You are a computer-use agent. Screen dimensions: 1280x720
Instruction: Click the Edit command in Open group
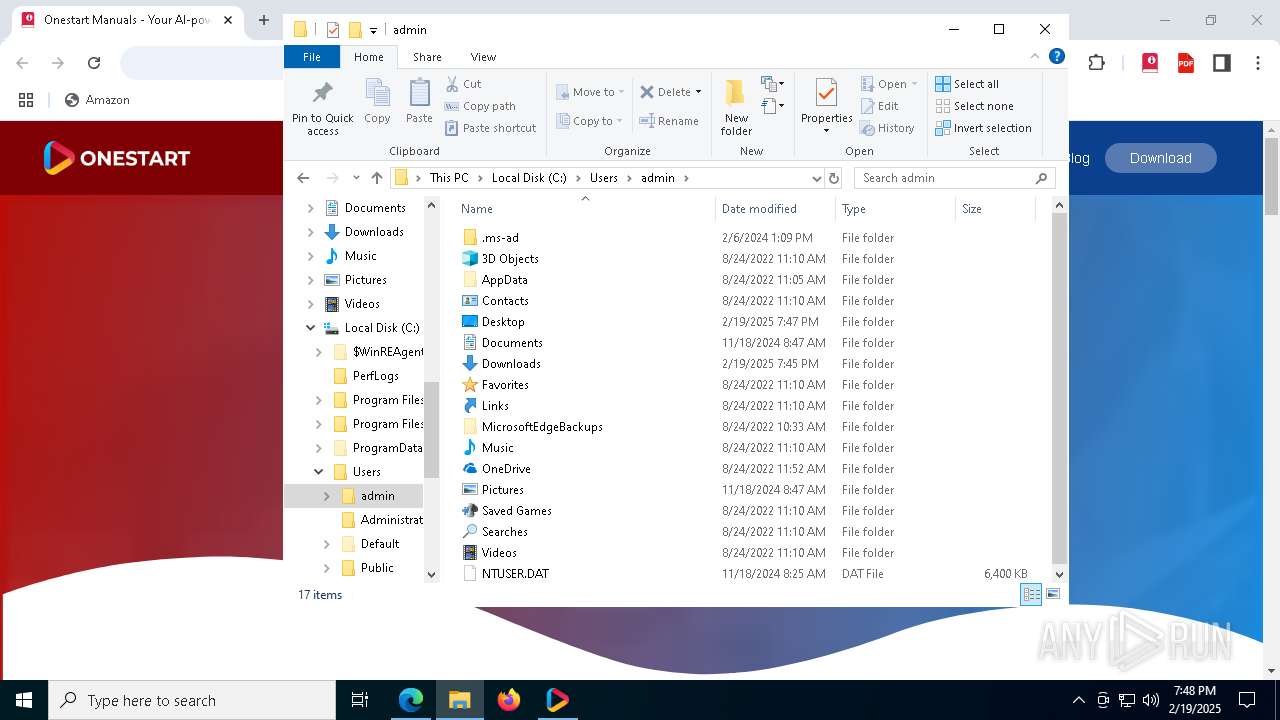(x=879, y=106)
